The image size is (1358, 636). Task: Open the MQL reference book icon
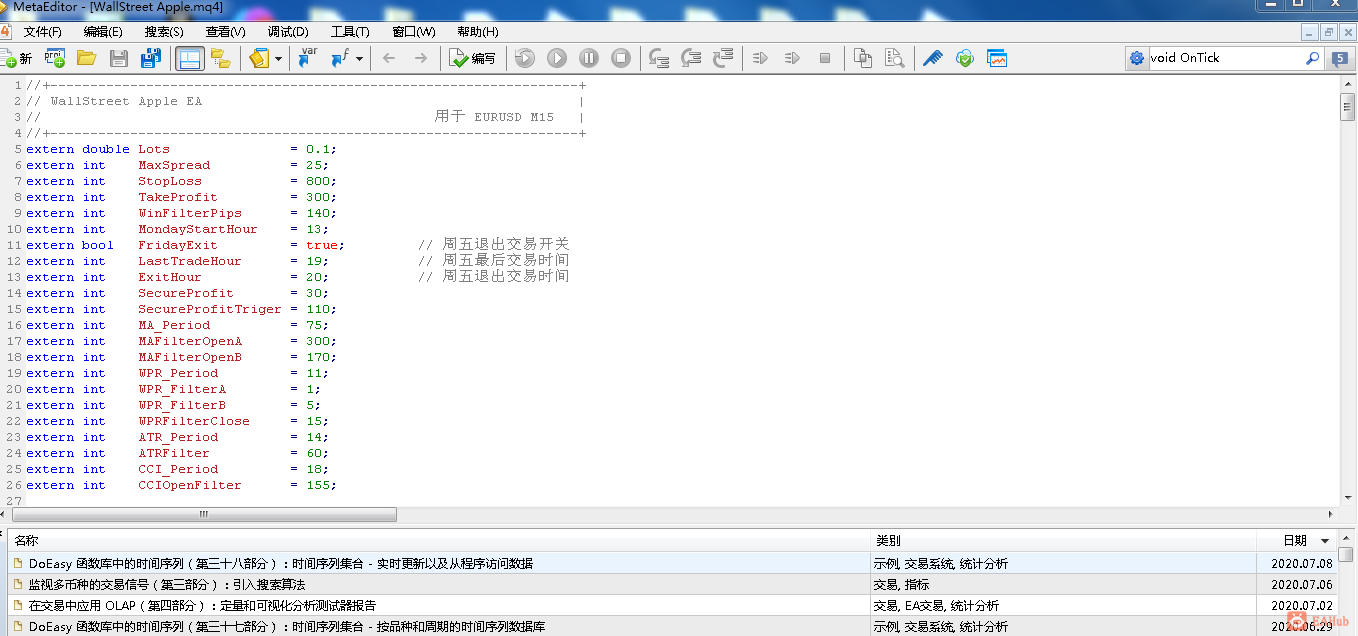259,58
